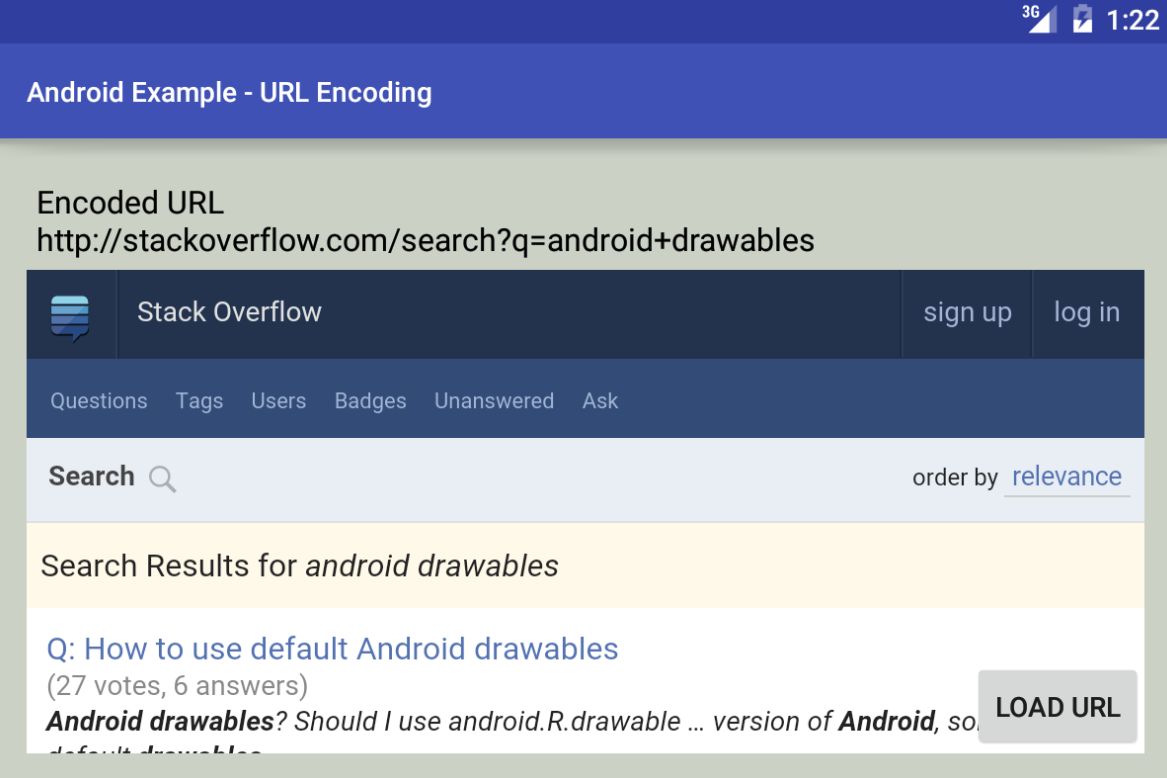Screen dimensions: 1167x778
Task: Choose Ask in navigation bar
Action: [x=600, y=401]
